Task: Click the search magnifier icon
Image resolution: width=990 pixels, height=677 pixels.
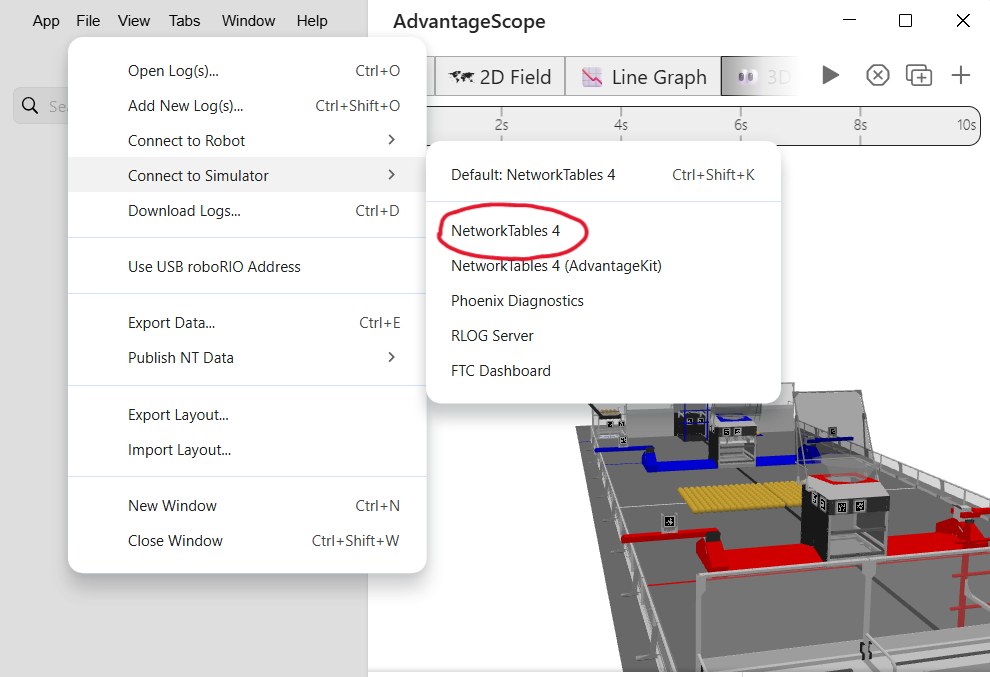Action: 30,105
